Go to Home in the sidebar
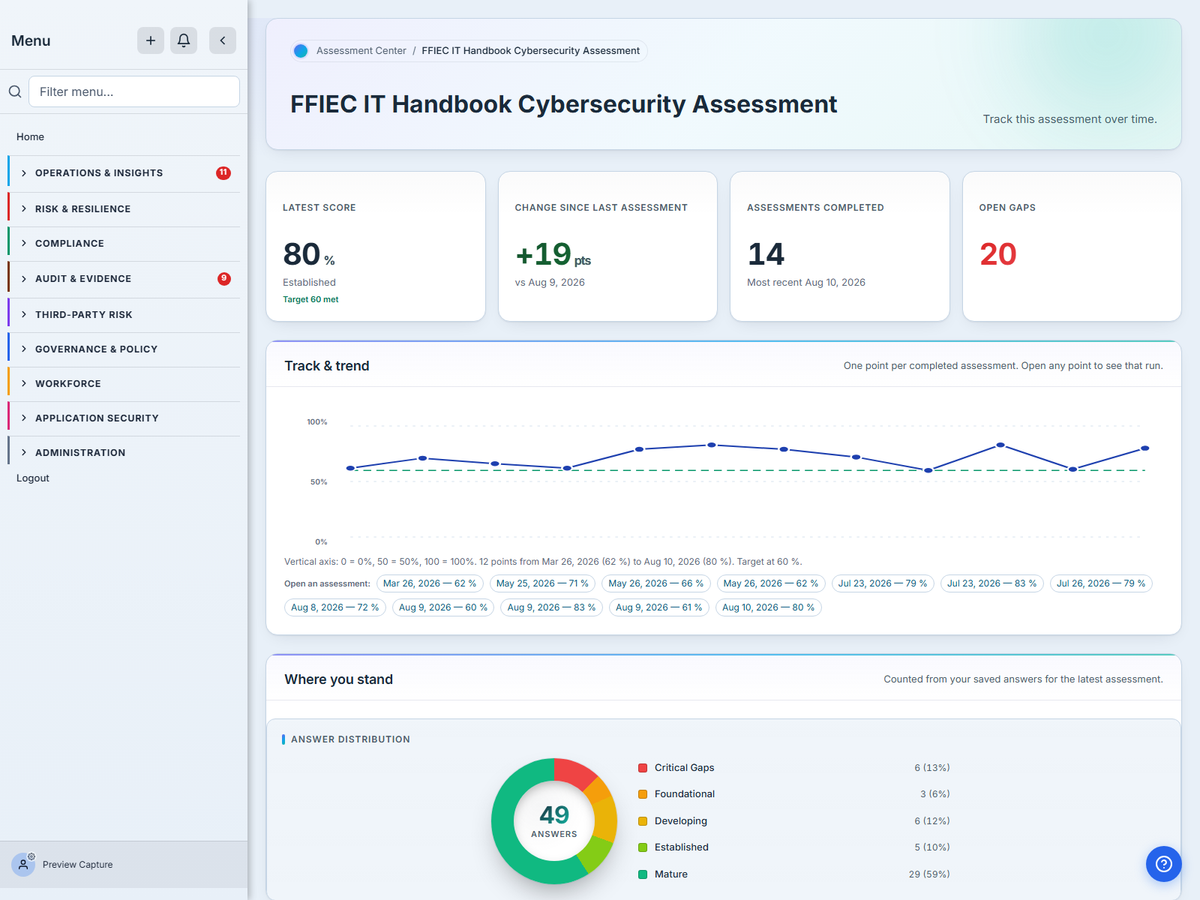The width and height of the screenshot is (1200, 900). tap(30, 137)
